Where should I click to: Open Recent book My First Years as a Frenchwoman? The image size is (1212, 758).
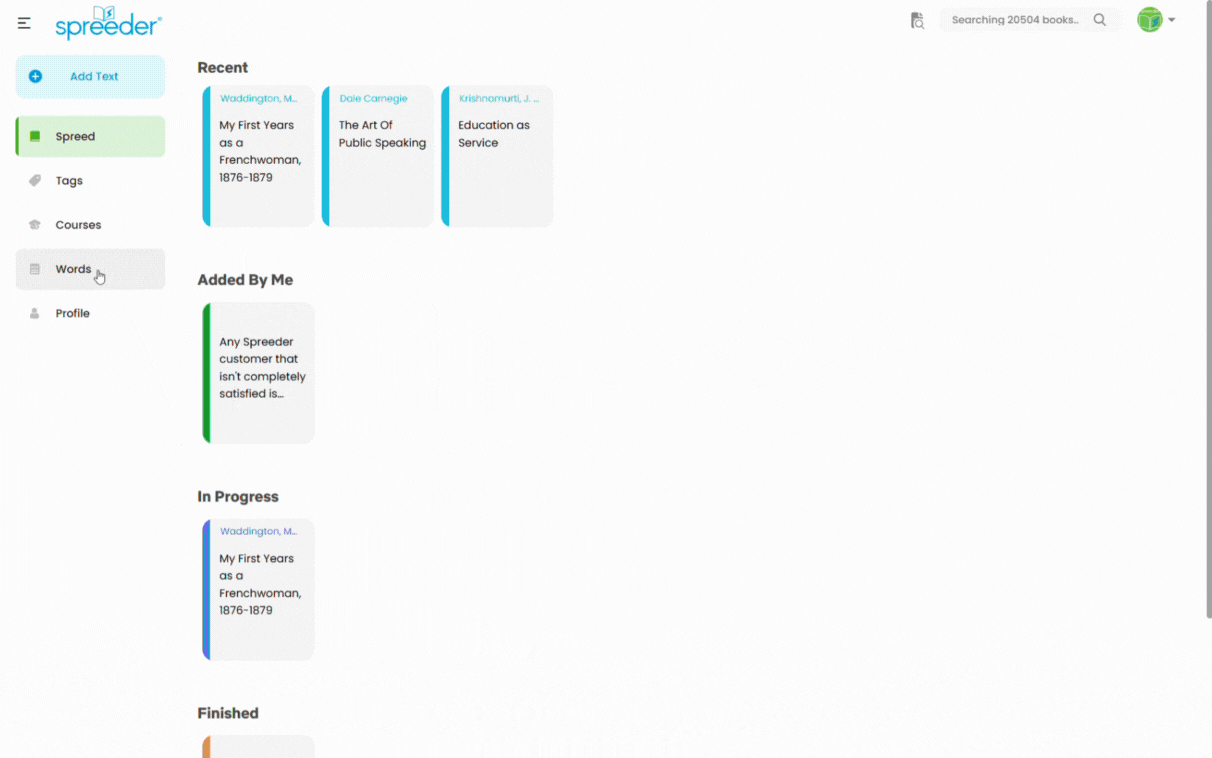coord(258,156)
